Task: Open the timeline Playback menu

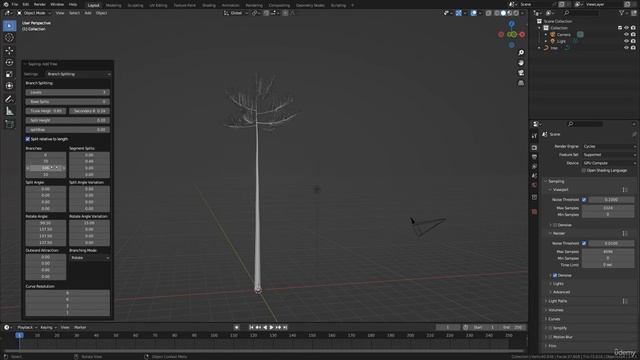Action: [27, 327]
